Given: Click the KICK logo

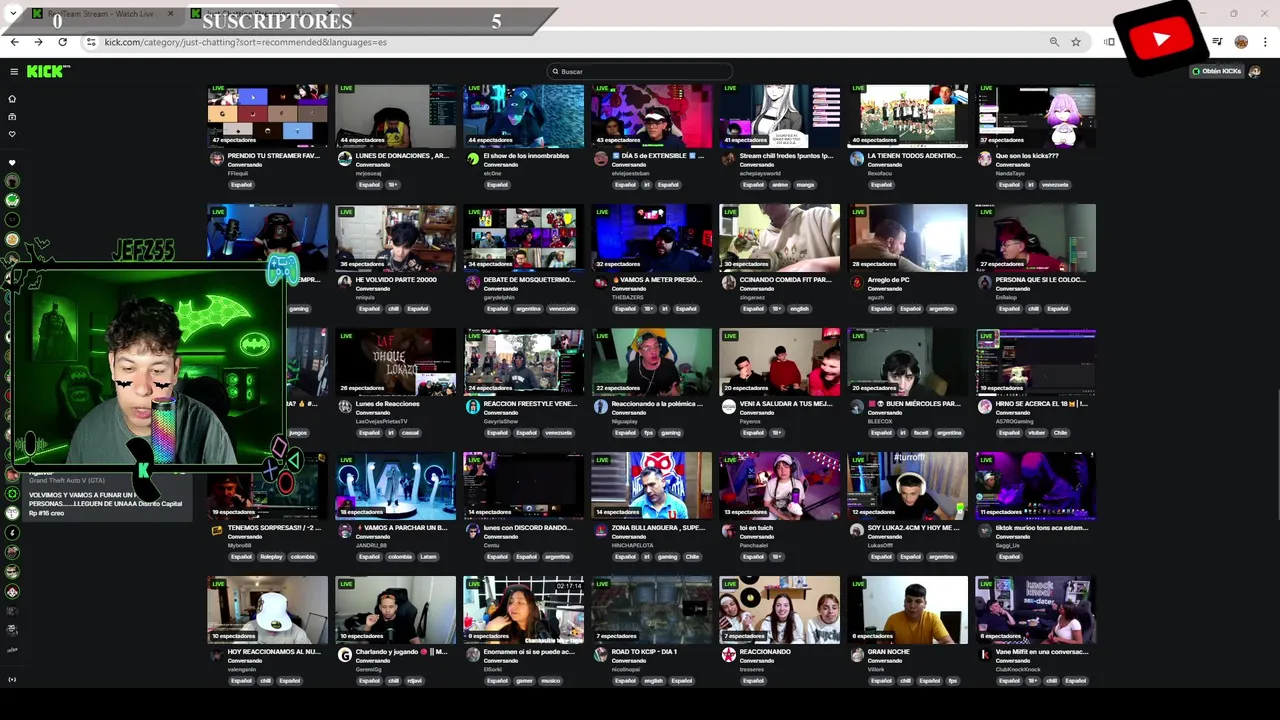Looking at the screenshot, I should 47,71.
